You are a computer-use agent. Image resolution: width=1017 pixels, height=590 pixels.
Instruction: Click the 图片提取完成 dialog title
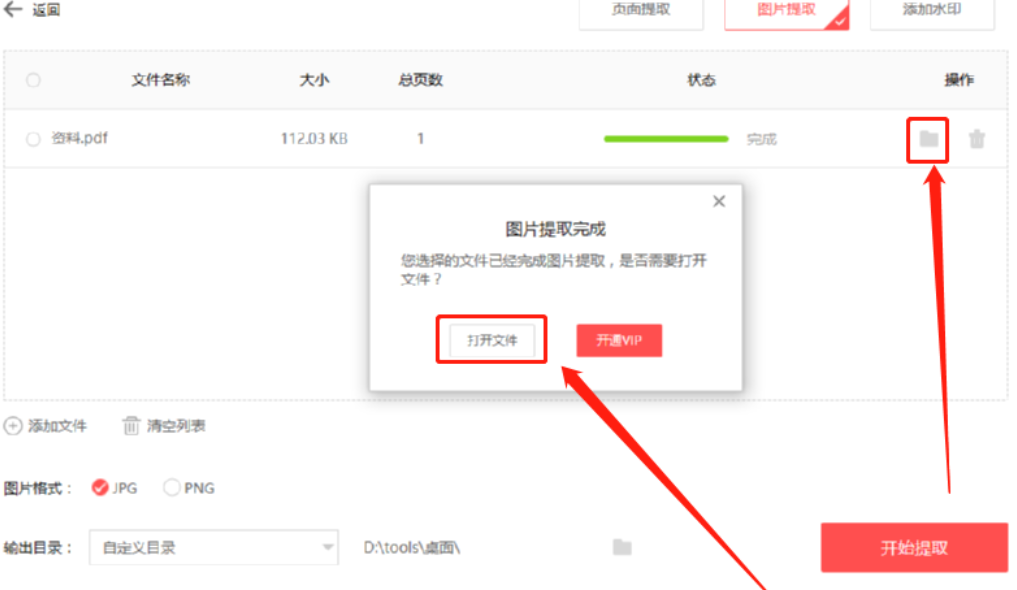point(555,229)
